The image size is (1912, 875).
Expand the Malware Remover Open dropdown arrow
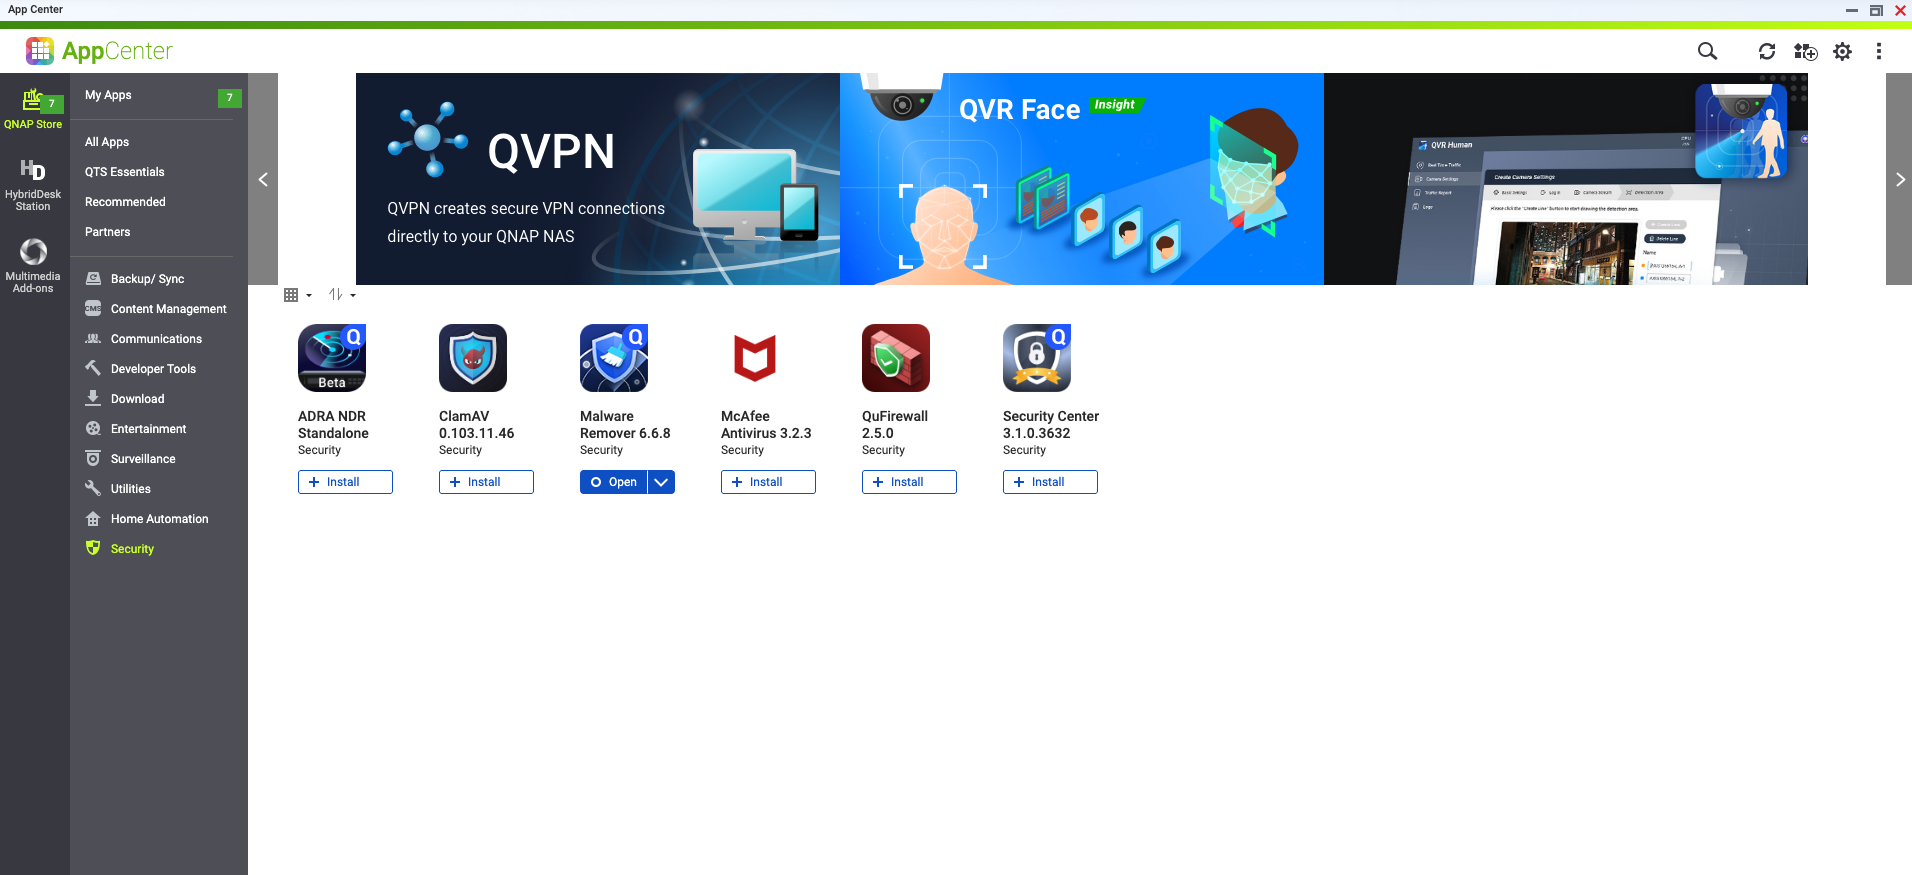point(661,482)
